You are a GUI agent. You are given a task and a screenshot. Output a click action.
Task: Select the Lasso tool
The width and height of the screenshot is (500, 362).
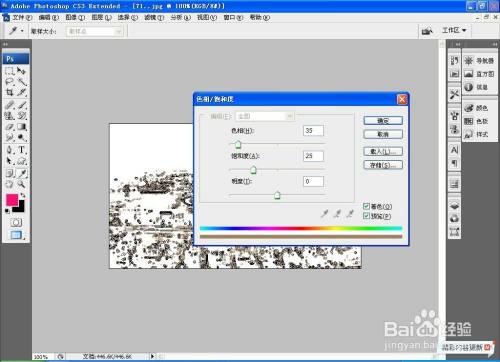click(x=9, y=82)
